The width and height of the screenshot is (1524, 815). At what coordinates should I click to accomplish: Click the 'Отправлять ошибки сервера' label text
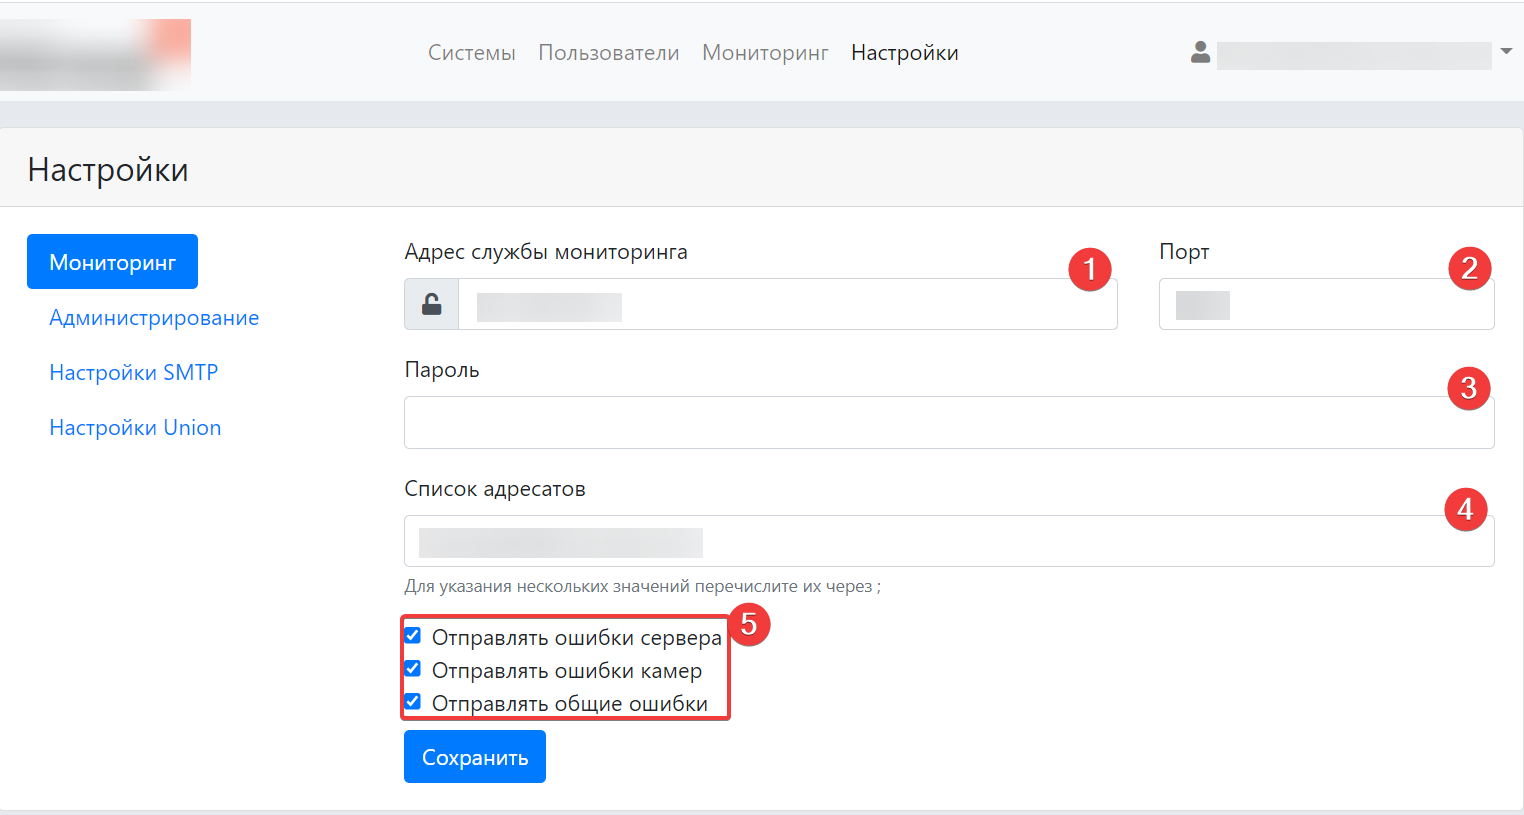tap(577, 638)
